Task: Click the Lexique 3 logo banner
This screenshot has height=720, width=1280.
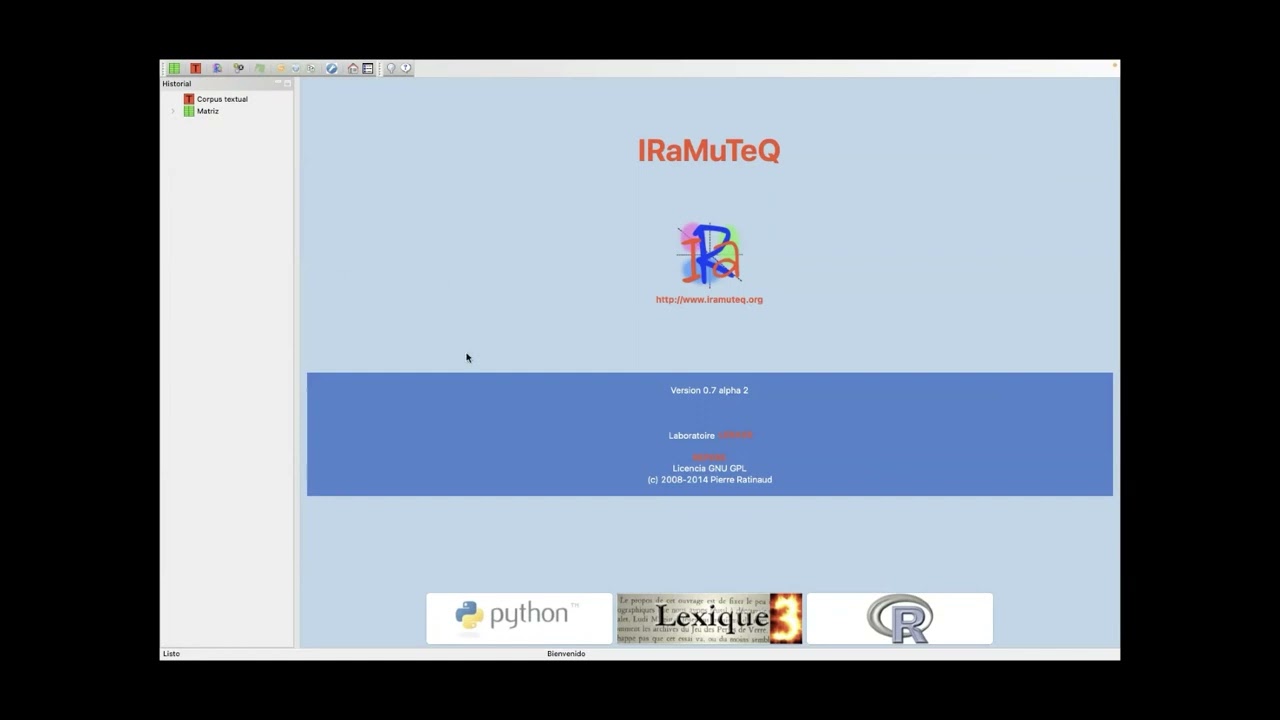Action: 709,618
